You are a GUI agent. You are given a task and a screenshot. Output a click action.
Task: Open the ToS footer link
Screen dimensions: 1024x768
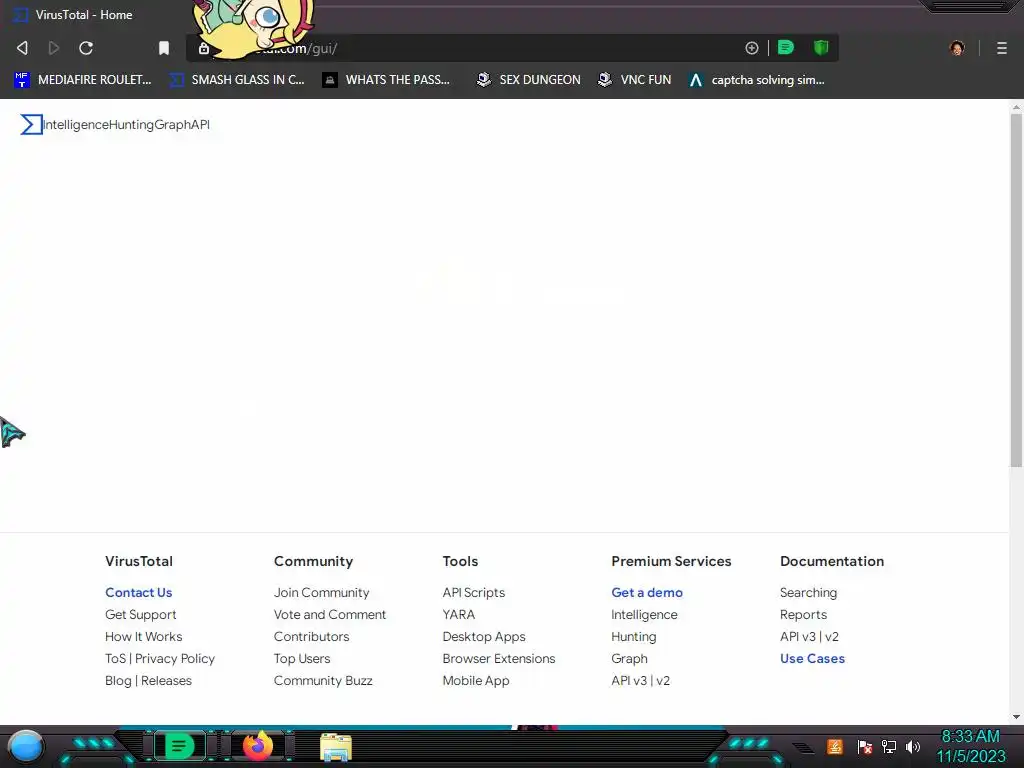(x=115, y=658)
